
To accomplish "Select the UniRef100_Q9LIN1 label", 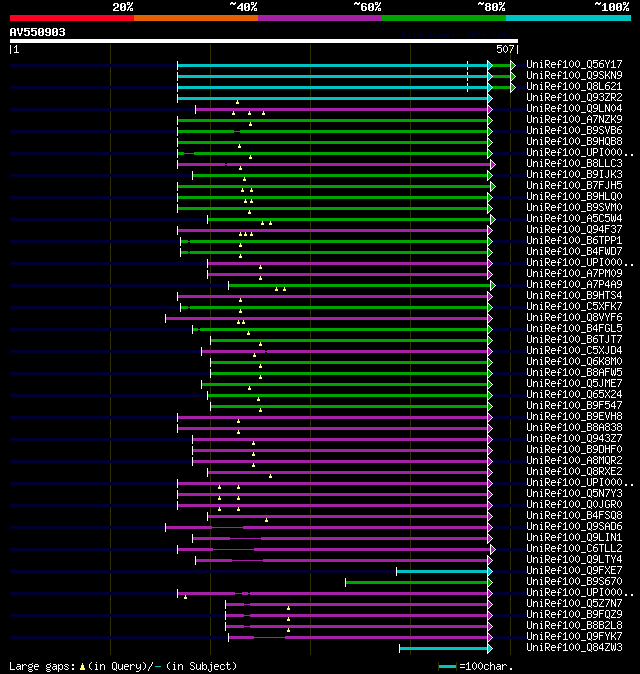I will [x=574, y=538].
